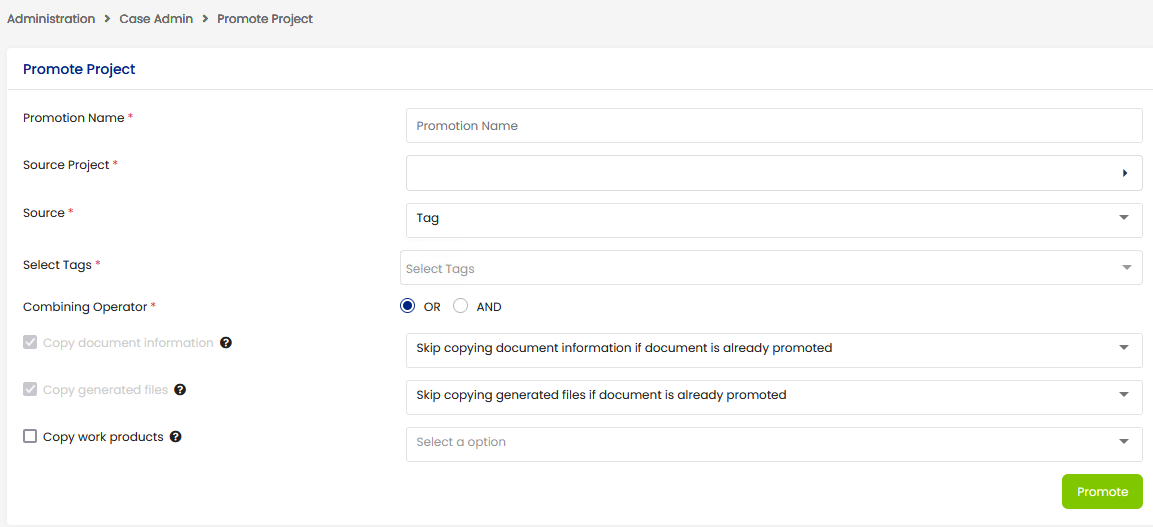Image resolution: width=1153 pixels, height=527 pixels.
Task: Open skip copying generated files dropdown
Action: [x=774, y=397]
